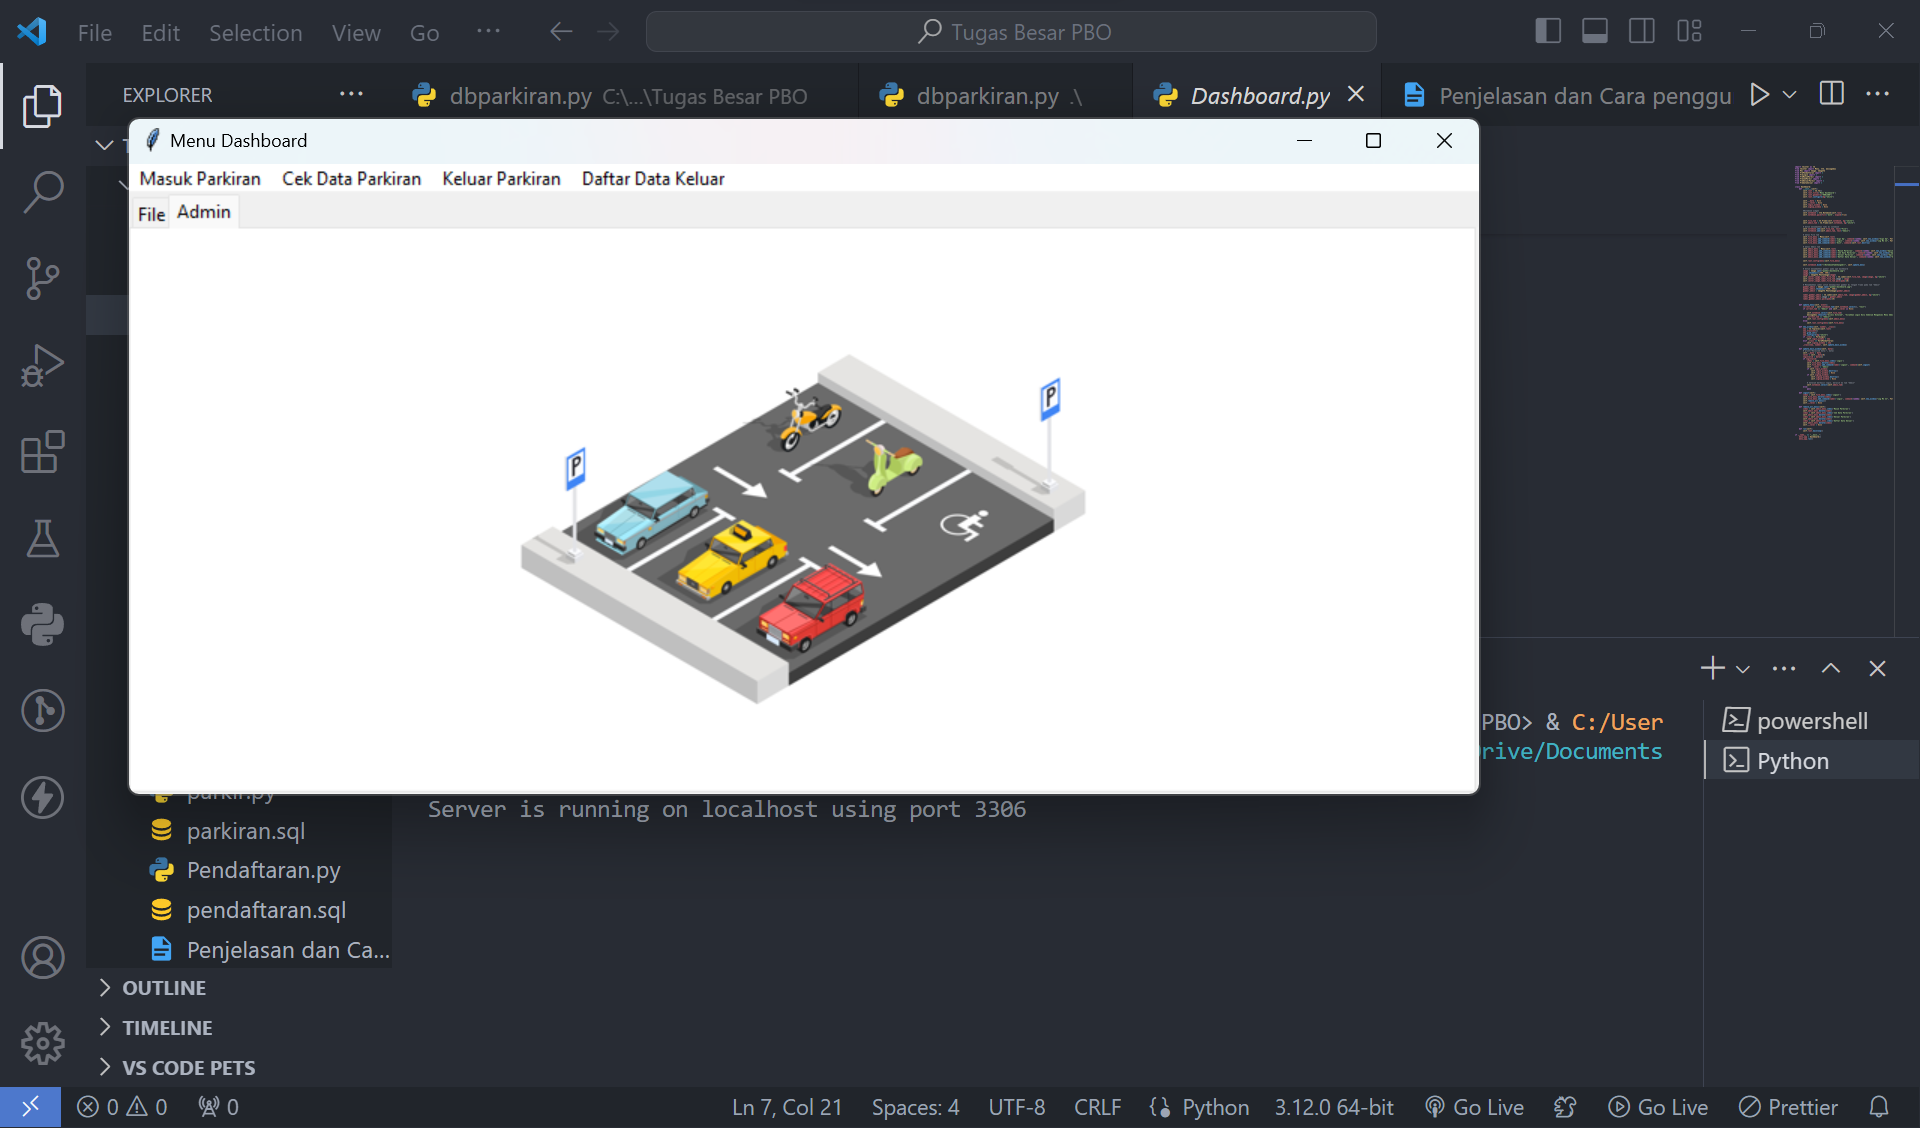
Task: Expand the TIMELINE section
Action: click(167, 1028)
